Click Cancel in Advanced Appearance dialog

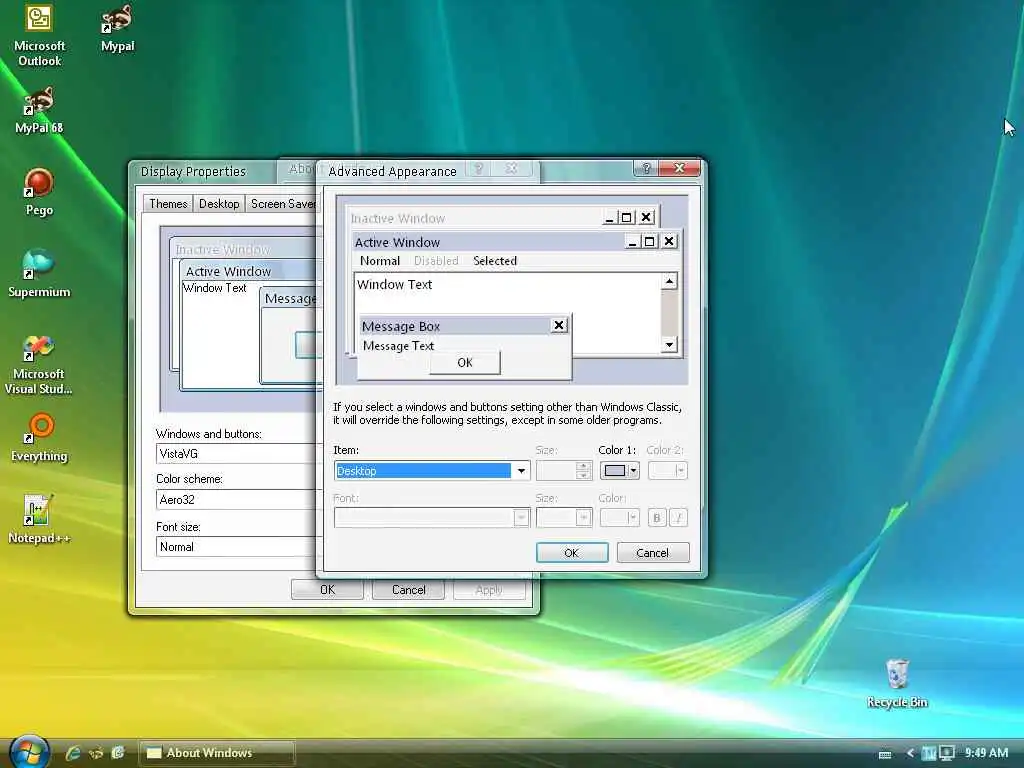(x=652, y=552)
